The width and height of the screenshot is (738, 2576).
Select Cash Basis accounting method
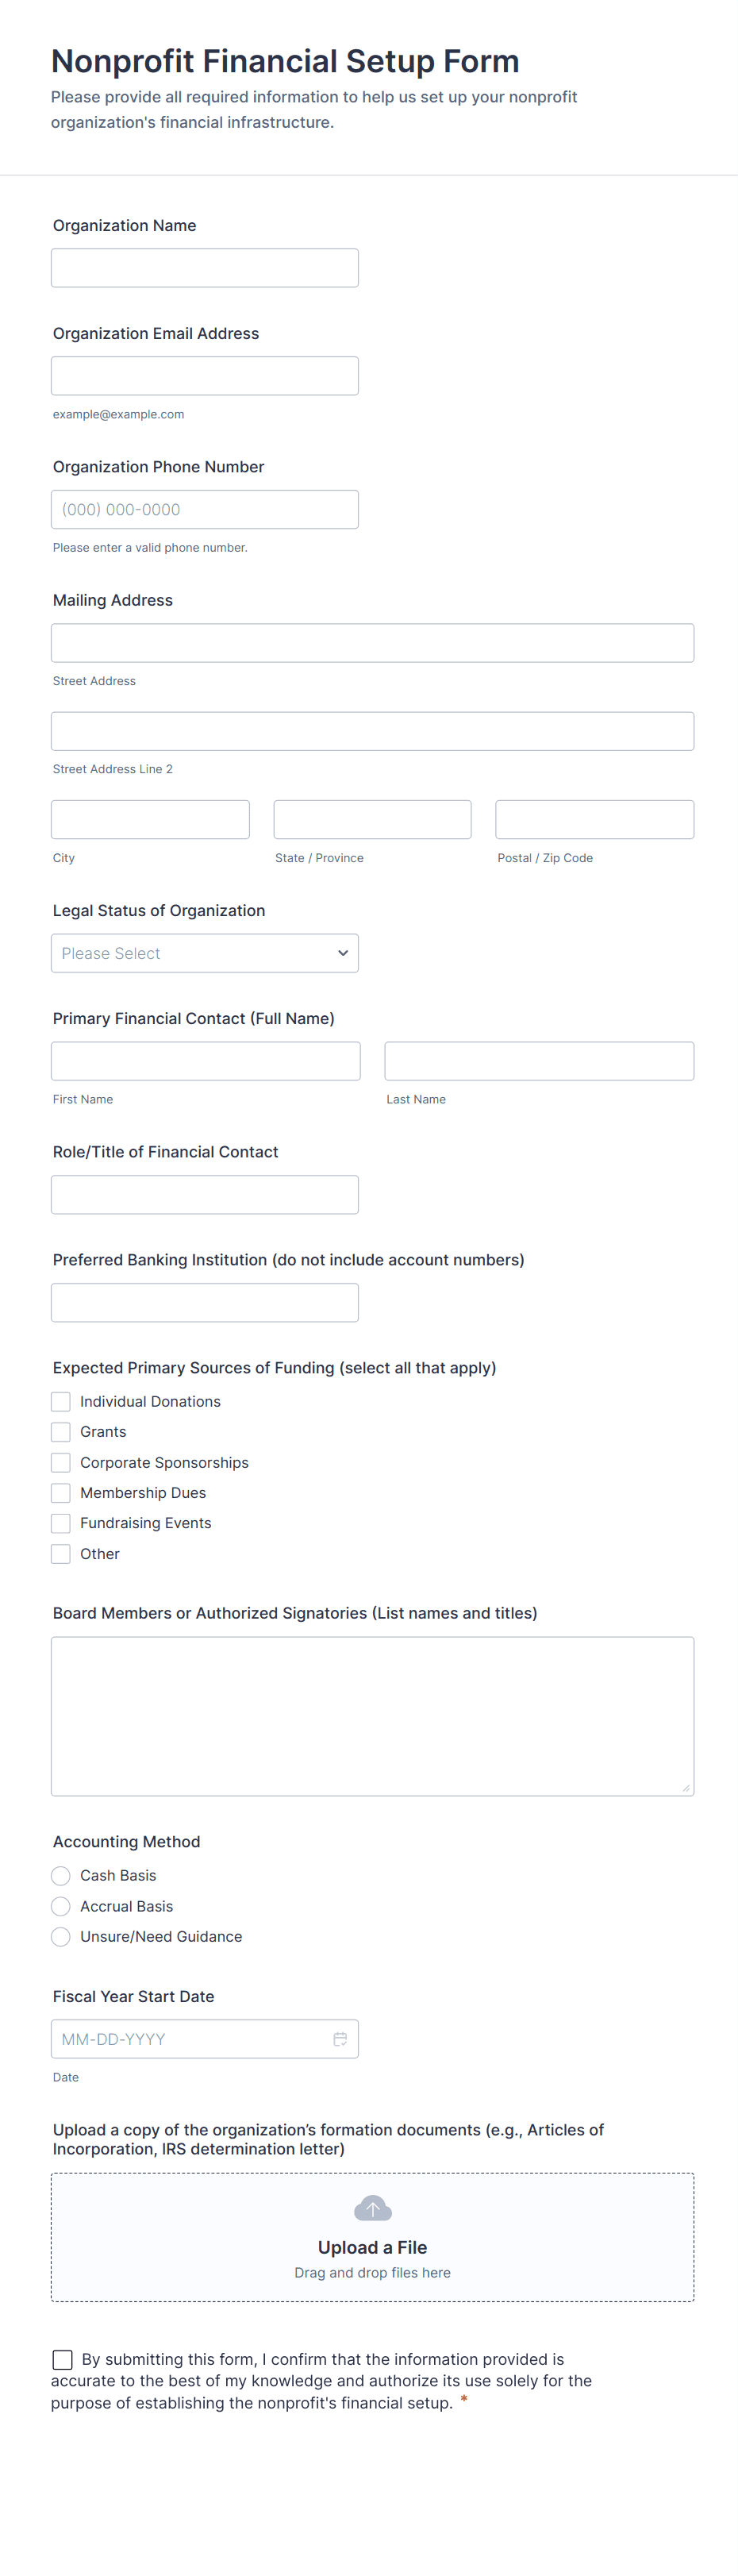point(61,1876)
